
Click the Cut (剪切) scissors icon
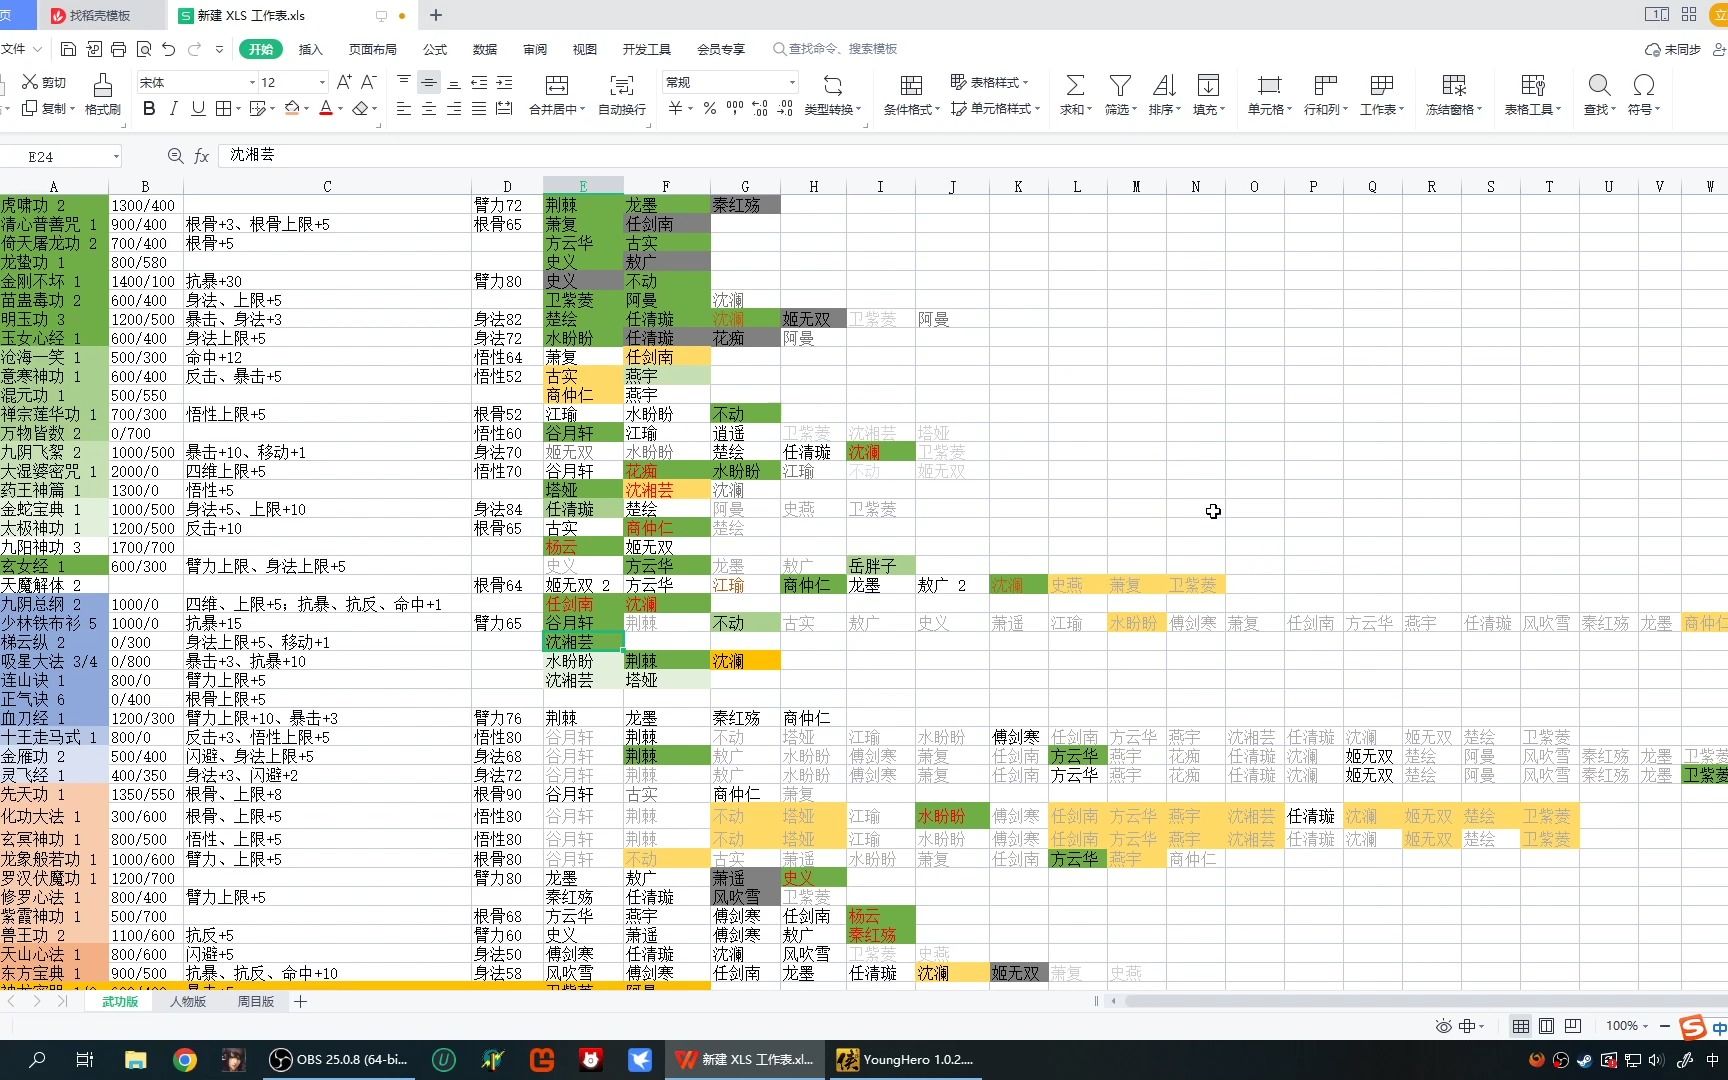pyautogui.click(x=30, y=82)
